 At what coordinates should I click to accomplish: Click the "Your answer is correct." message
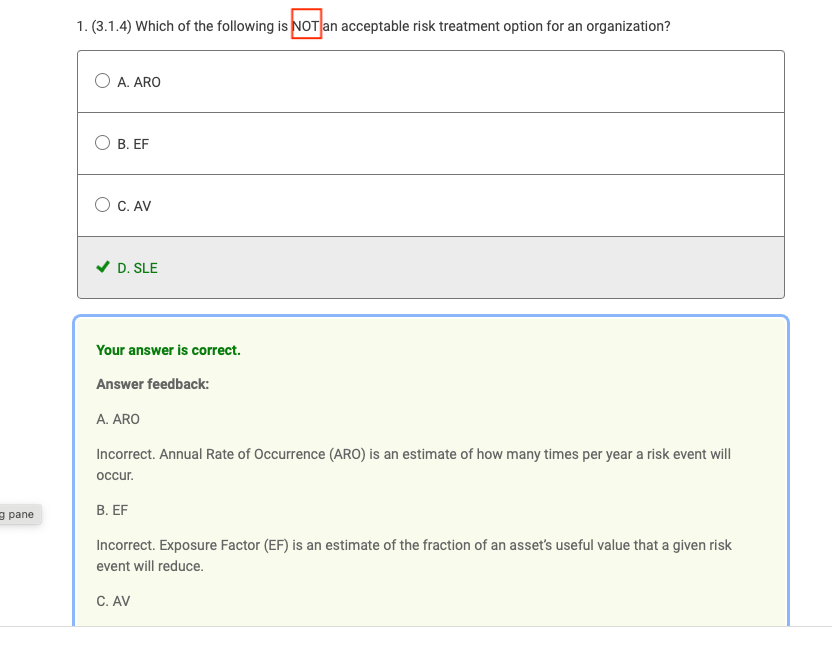(x=168, y=350)
